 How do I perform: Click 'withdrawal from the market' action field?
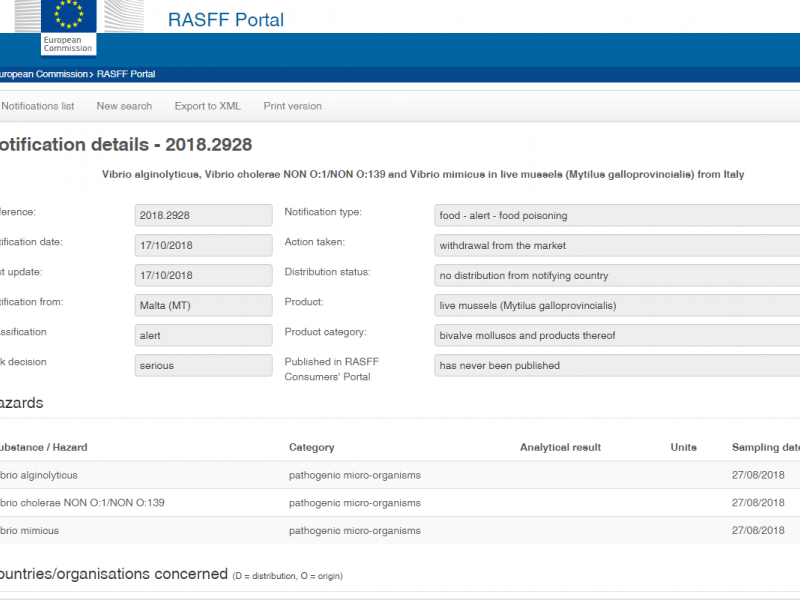(x=617, y=245)
